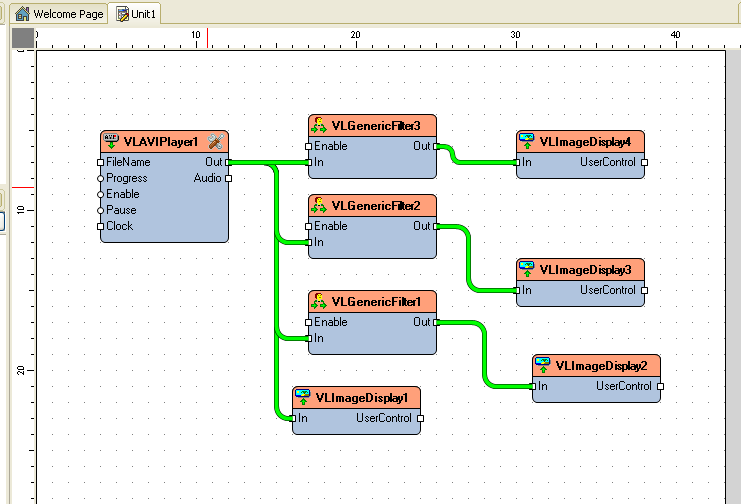This screenshot has width=741, height=504.
Task: Click the VLGenericFilter1 node icon
Action: click(x=319, y=301)
